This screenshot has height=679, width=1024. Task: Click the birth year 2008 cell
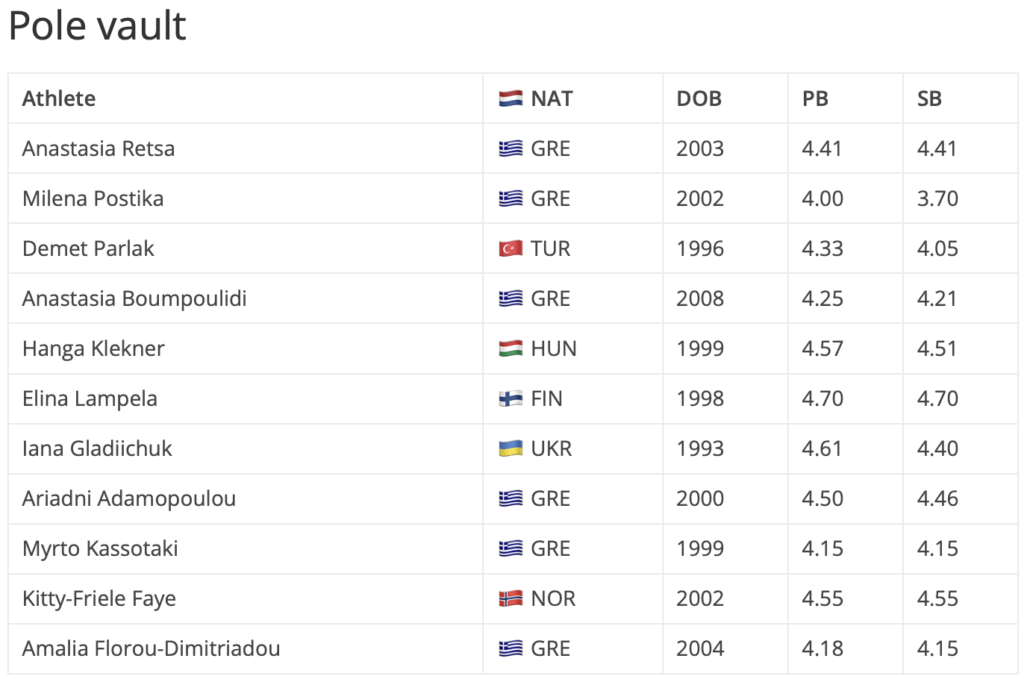point(700,299)
